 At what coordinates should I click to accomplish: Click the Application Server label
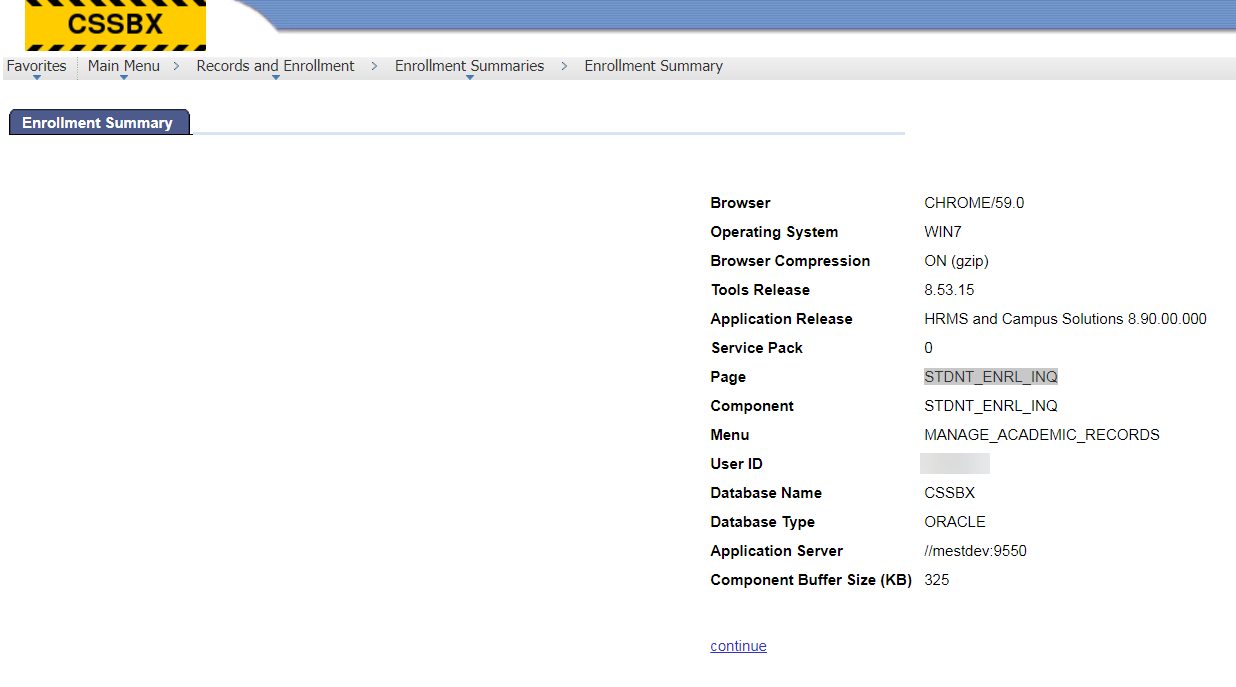click(x=776, y=551)
